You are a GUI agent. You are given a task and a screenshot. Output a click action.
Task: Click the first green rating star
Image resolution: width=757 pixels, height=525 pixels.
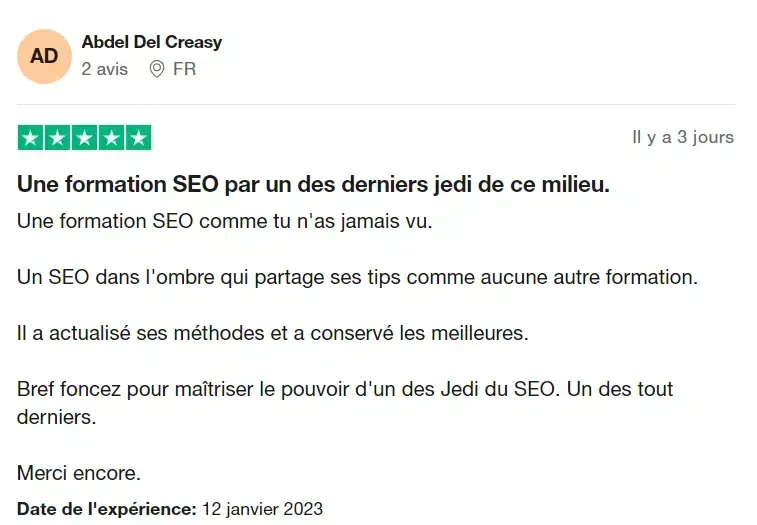(x=30, y=138)
